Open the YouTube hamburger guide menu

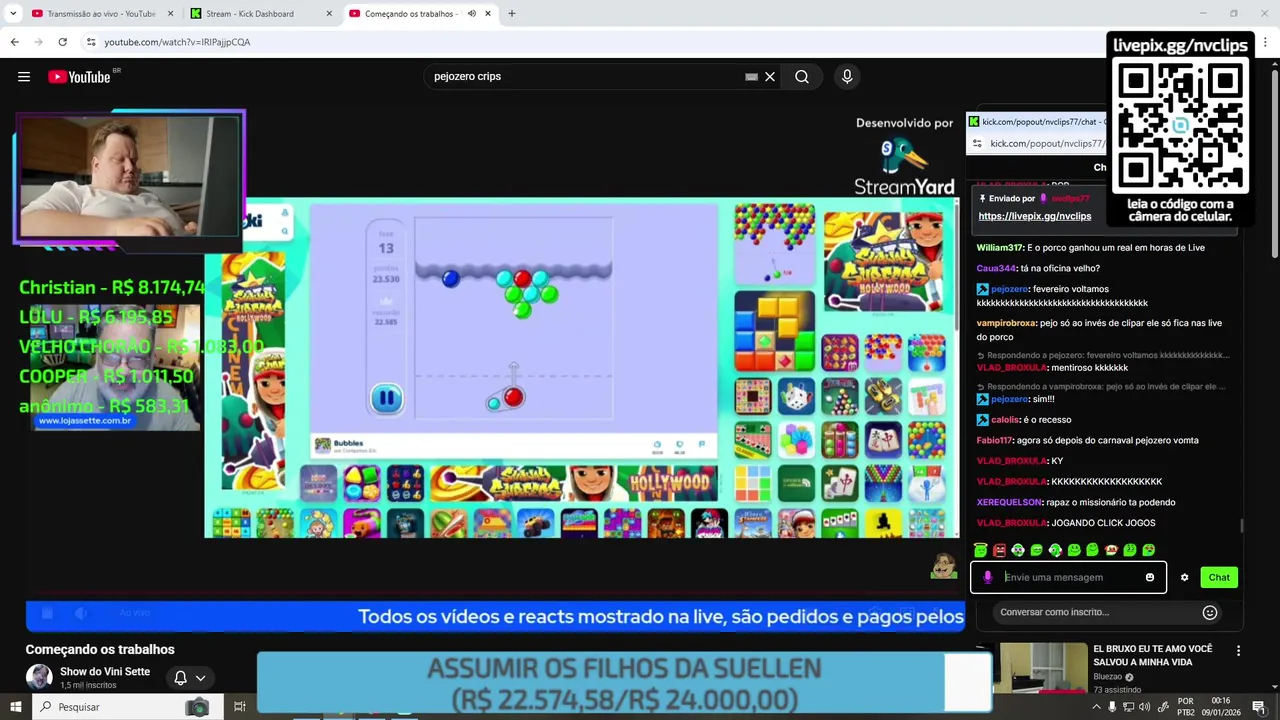pyautogui.click(x=24, y=77)
